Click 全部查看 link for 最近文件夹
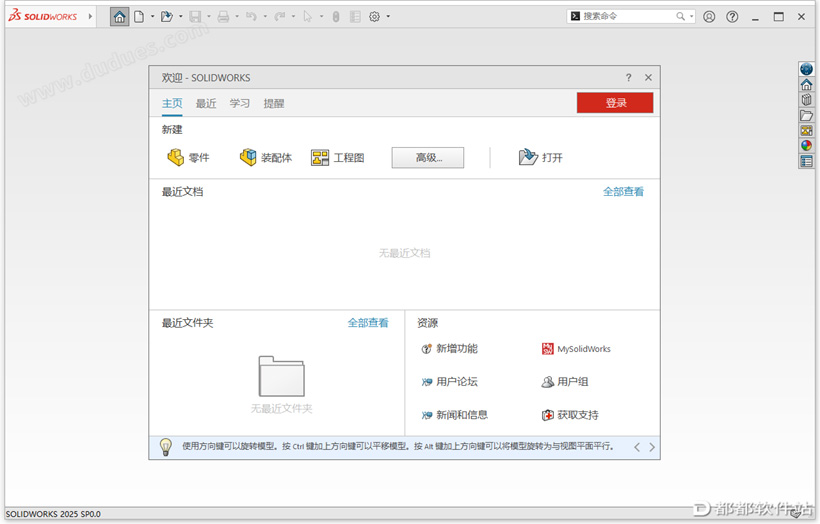The height and width of the screenshot is (524, 820). 368,323
